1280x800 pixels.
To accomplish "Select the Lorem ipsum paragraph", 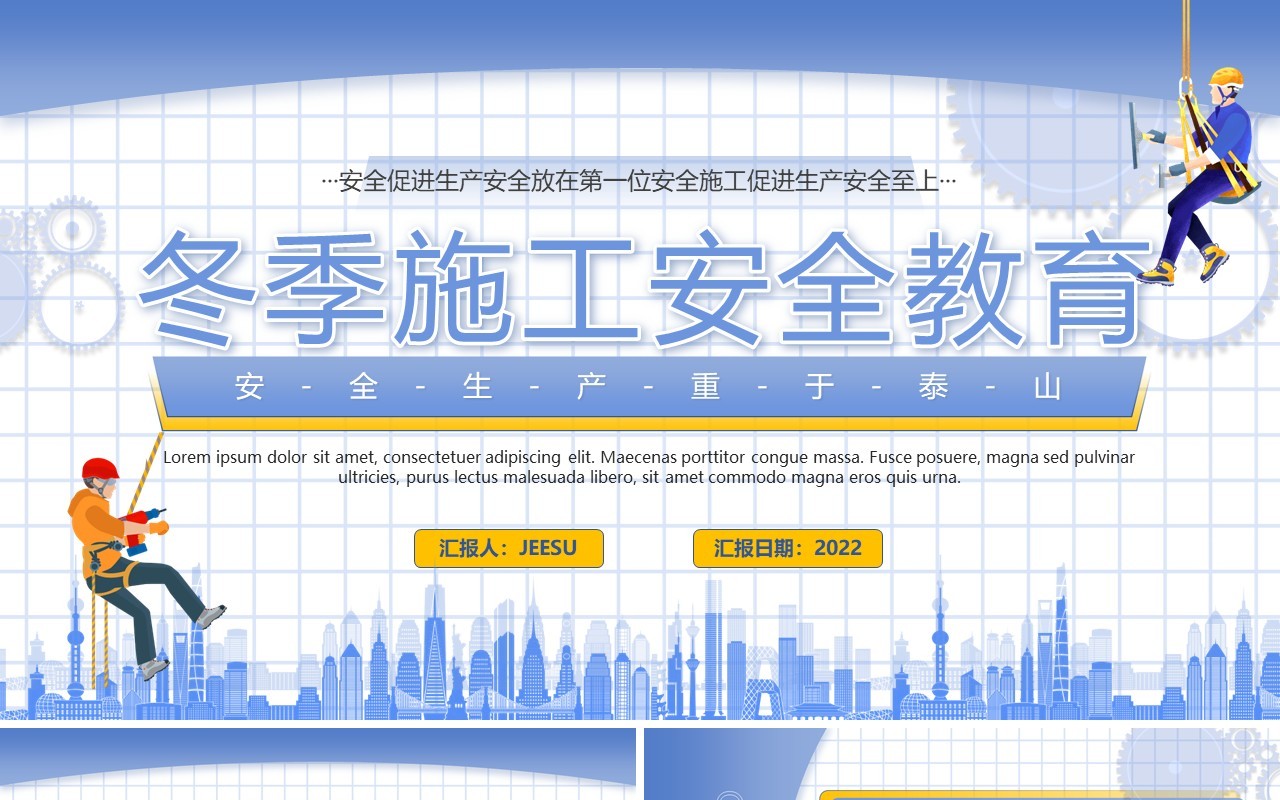I will (649, 467).
